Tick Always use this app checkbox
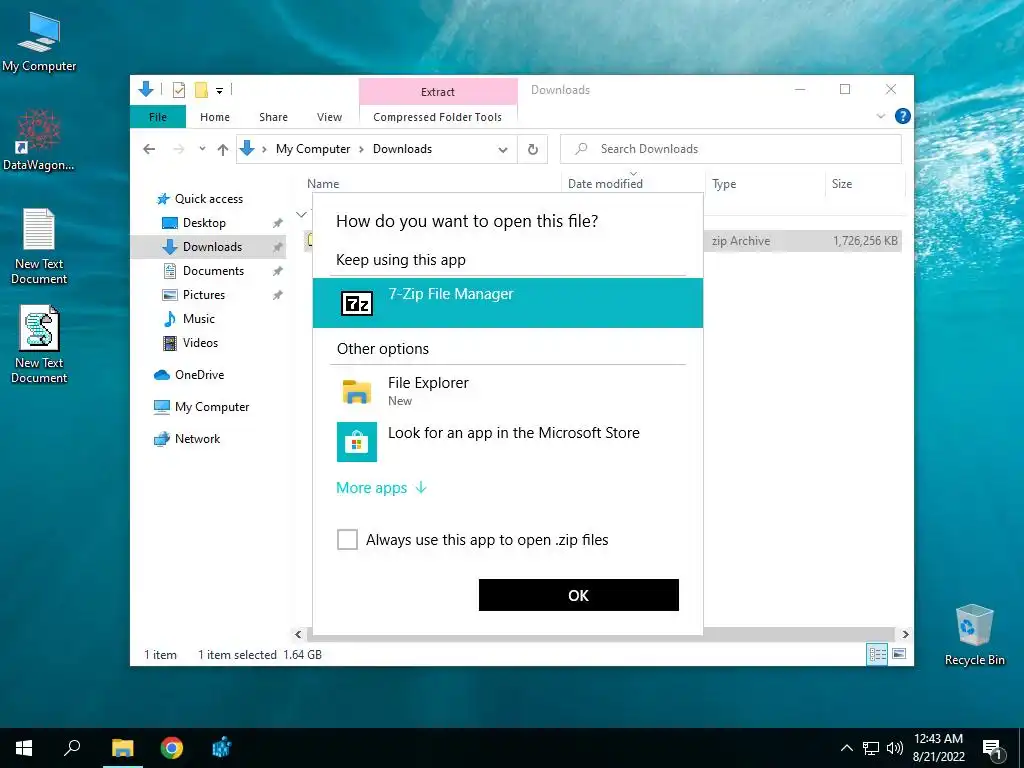 click(x=347, y=539)
